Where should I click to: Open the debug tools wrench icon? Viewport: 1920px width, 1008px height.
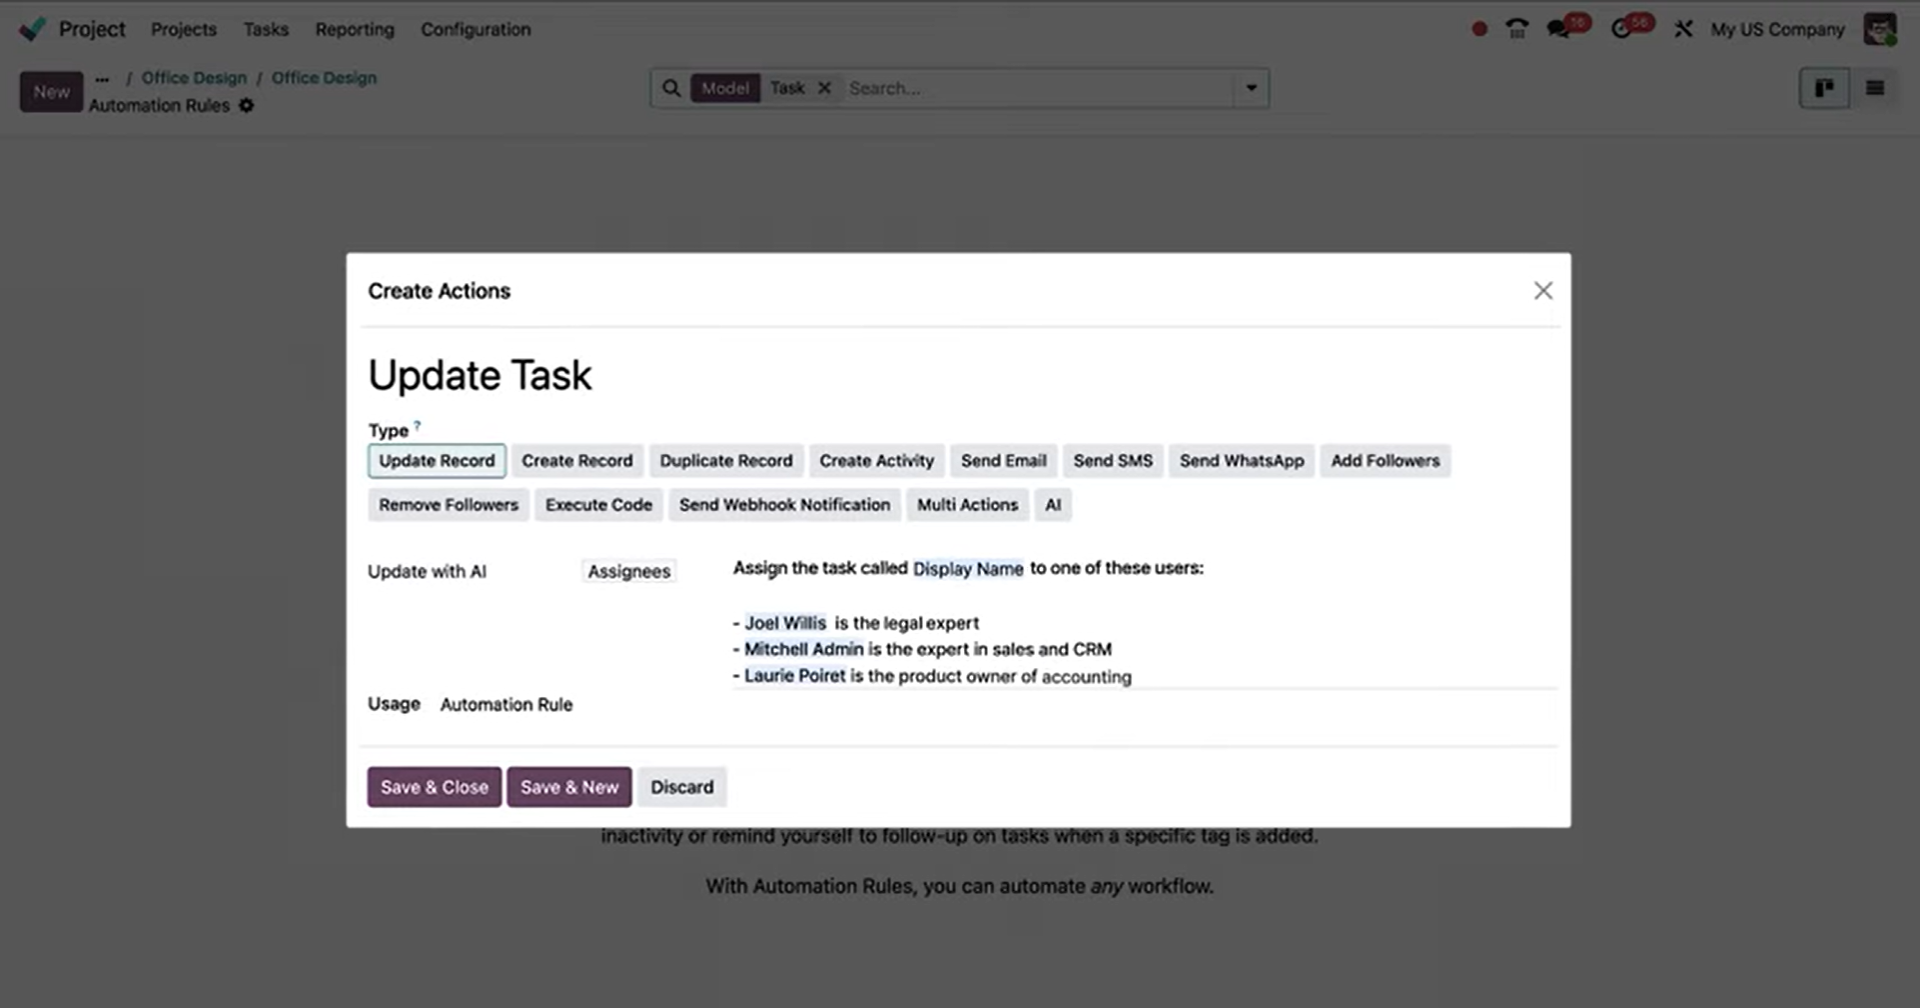pyautogui.click(x=1684, y=29)
